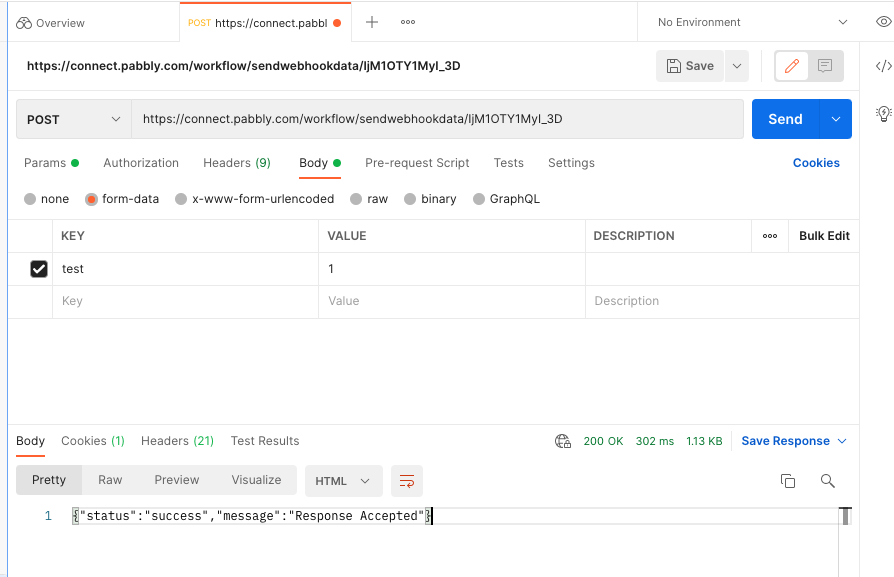Copy the response with the copy icon

[x=787, y=481]
